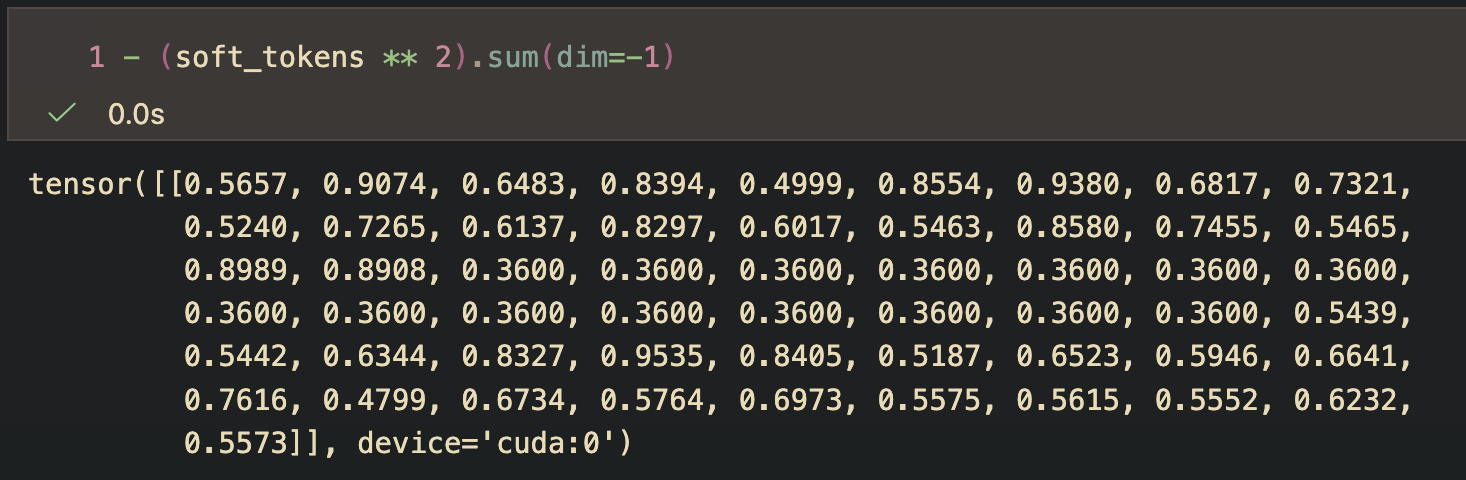Viewport: 1466px width, 480px height.
Task: Click the green checkmark execution status icon
Action: click(x=63, y=115)
